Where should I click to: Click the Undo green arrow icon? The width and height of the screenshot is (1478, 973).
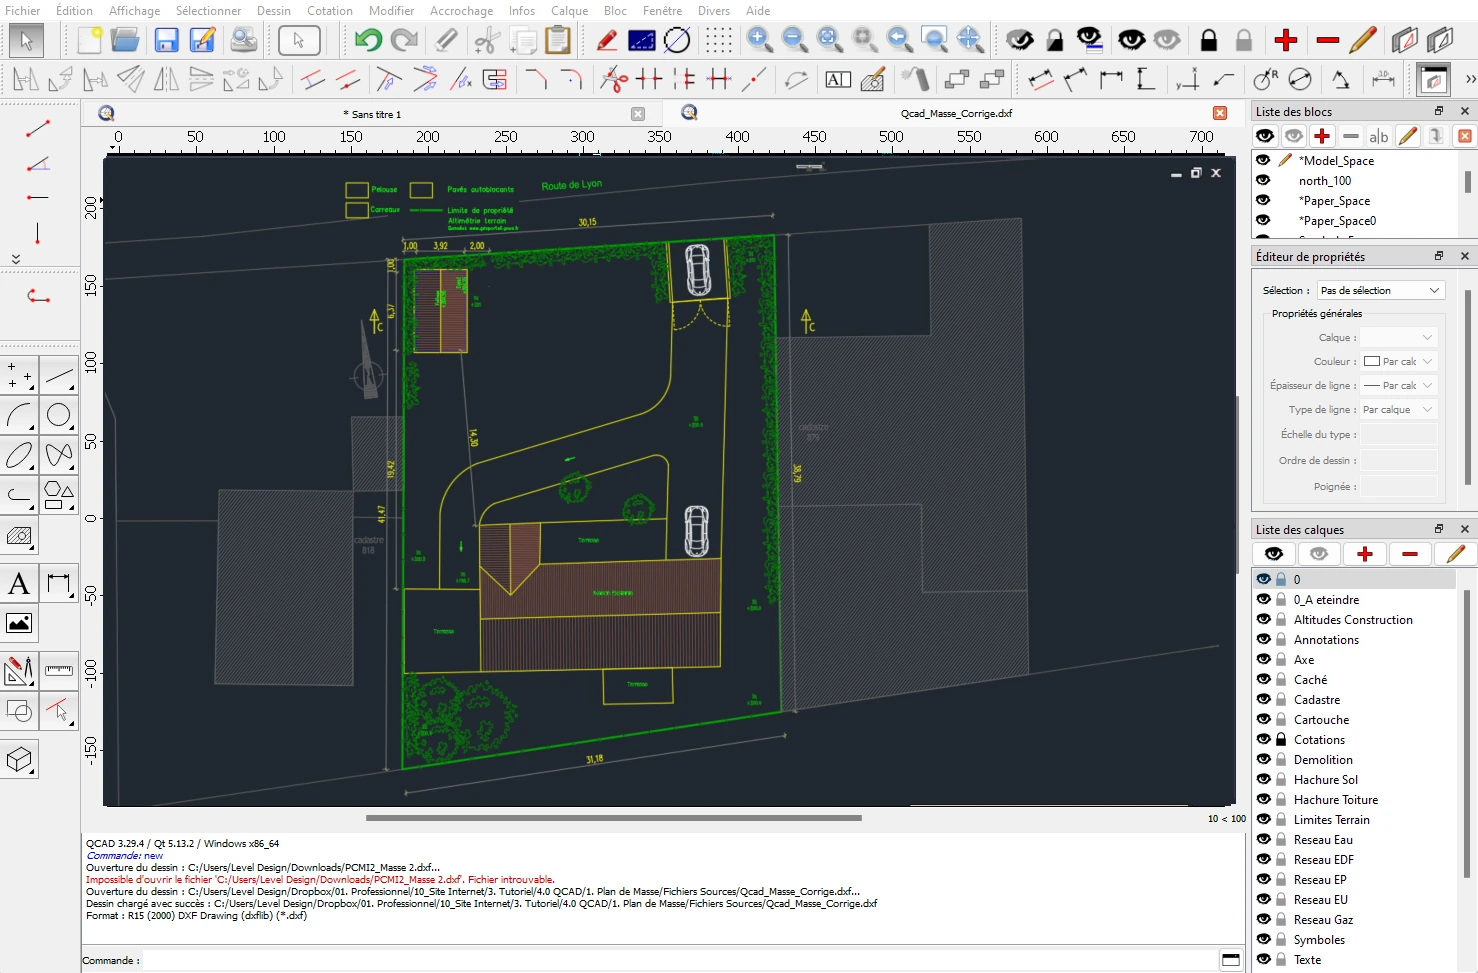click(x=367, y=40)
